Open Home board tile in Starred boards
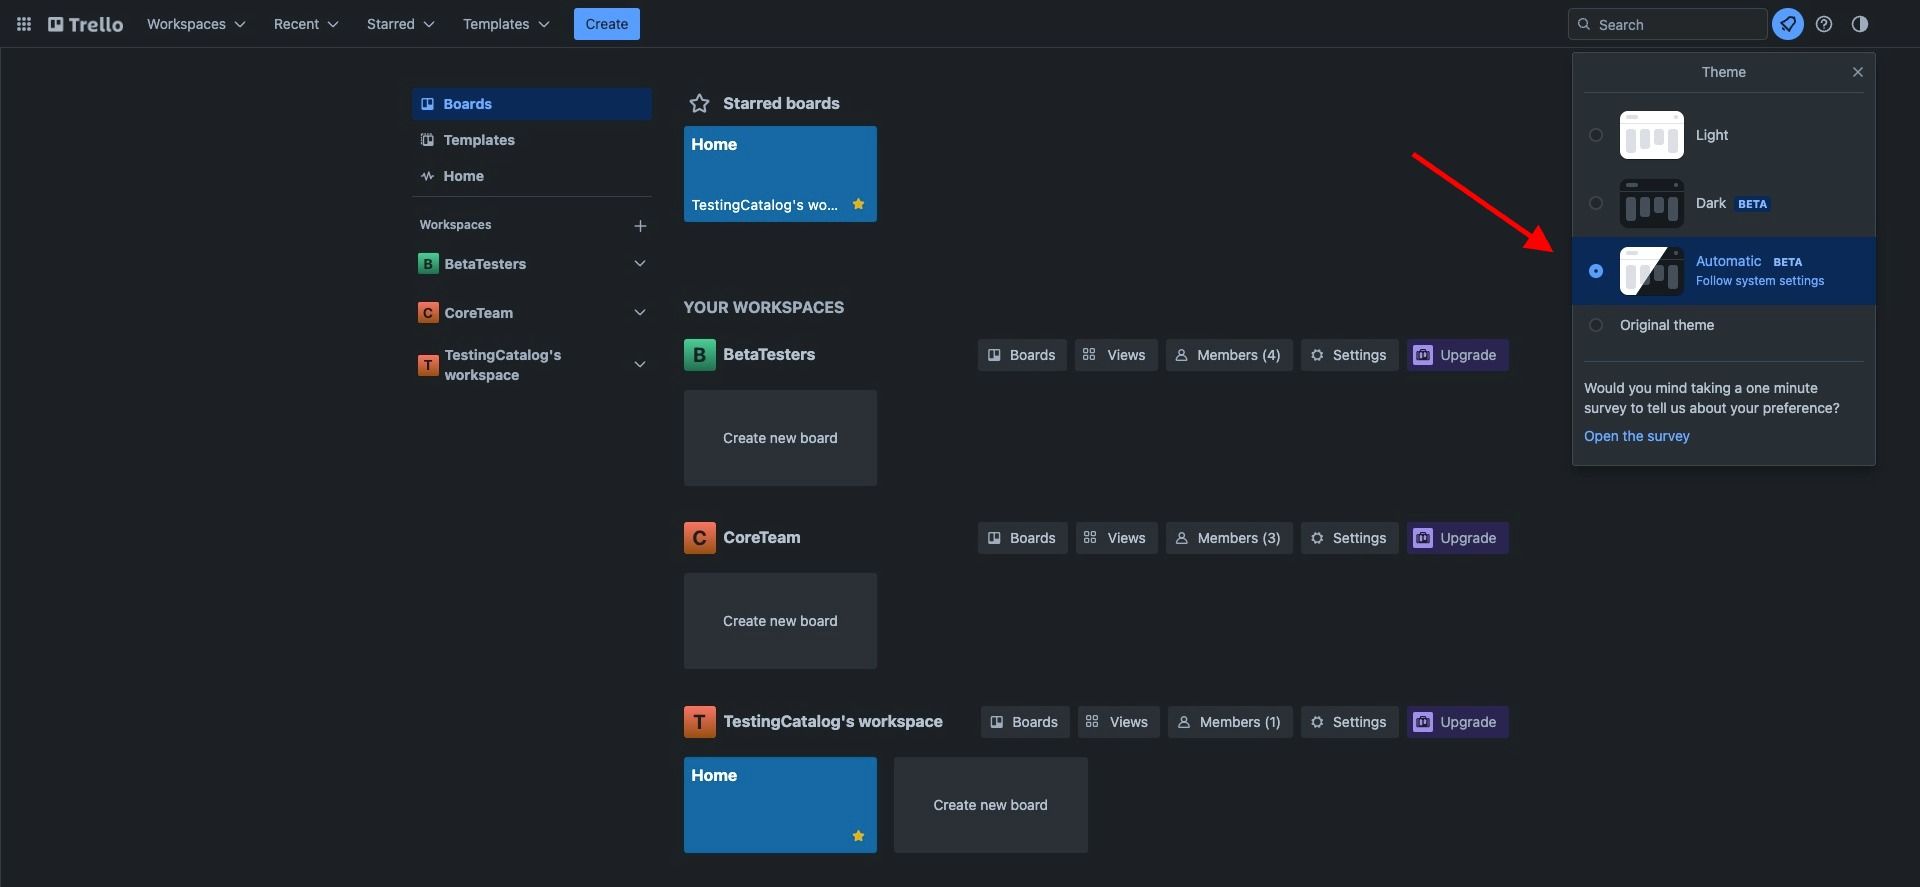1920x887 pixels. [x=780, y=174]
